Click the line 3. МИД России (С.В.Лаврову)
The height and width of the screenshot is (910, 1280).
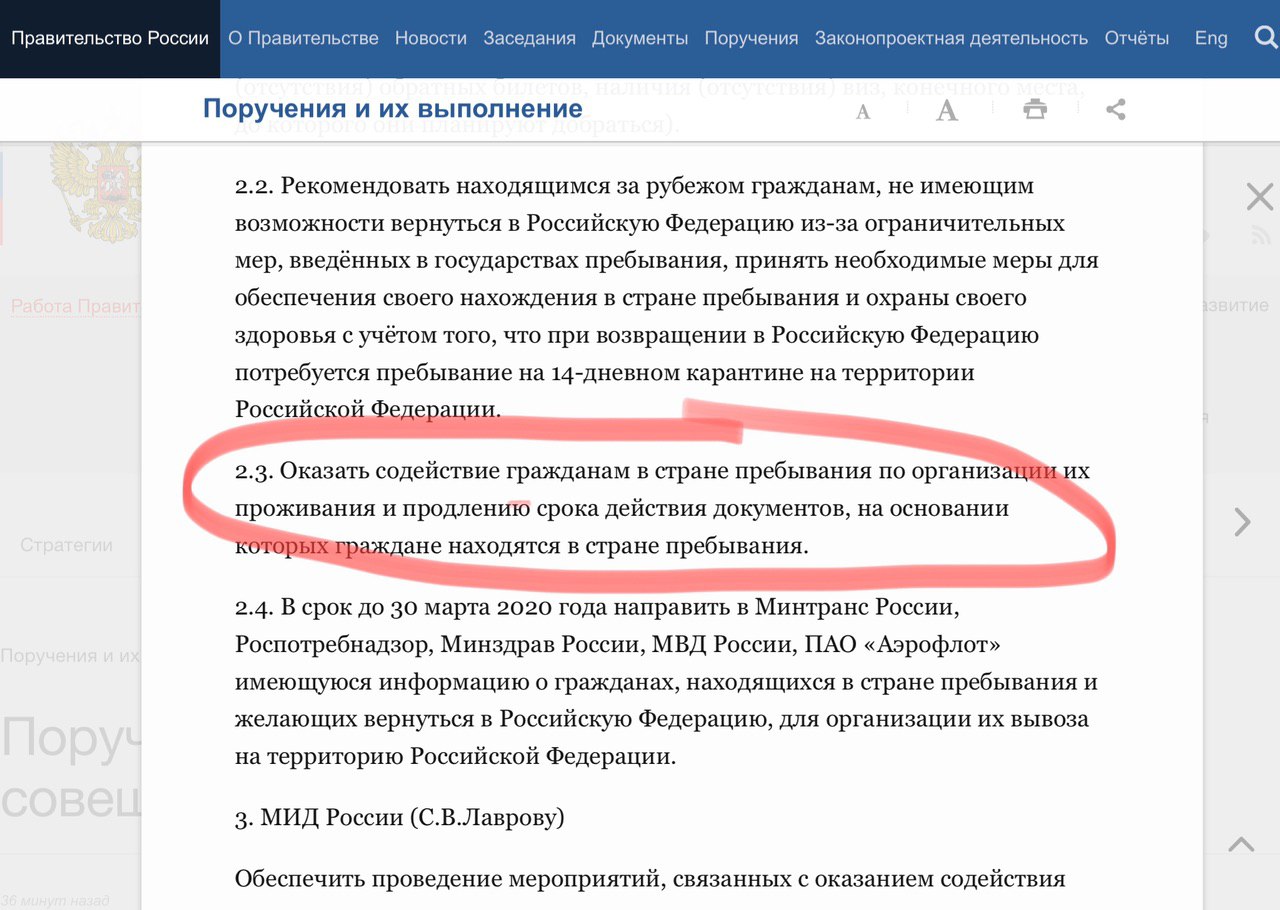tap(400, 818)
